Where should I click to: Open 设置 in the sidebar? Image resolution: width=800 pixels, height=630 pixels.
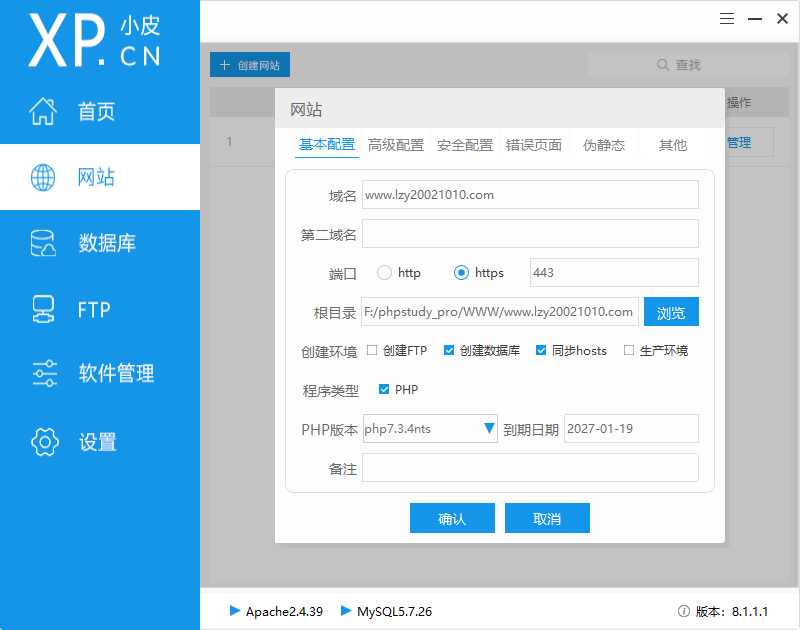pos(100,442)
